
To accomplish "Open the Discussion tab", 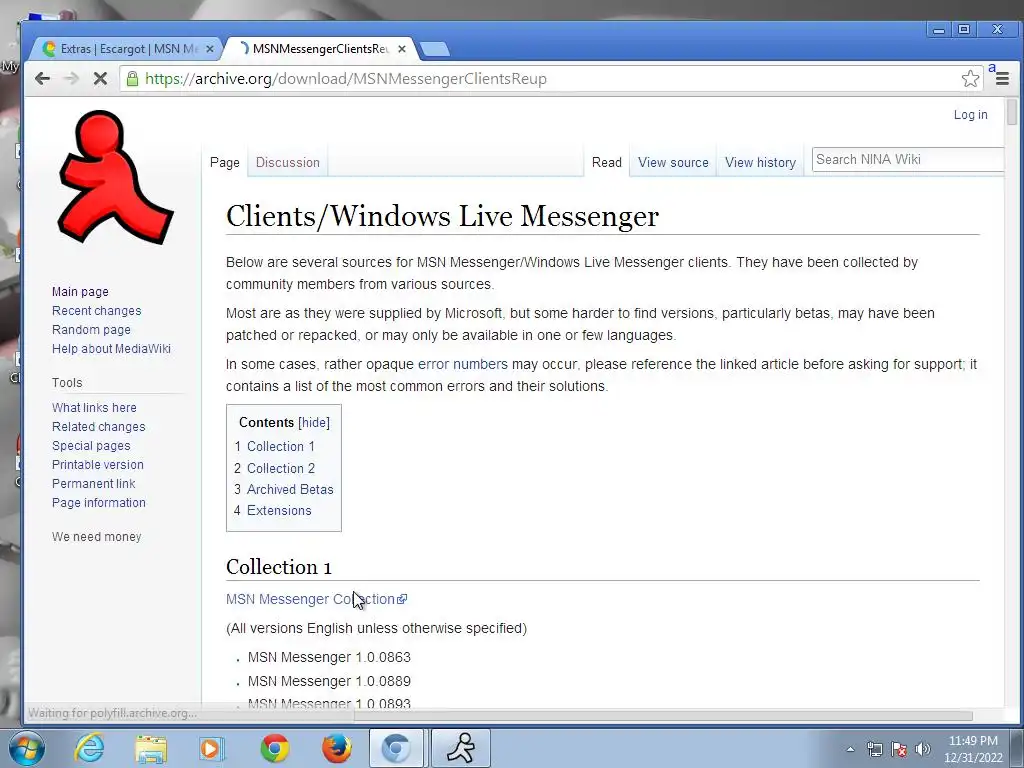I will click(287, 162).
